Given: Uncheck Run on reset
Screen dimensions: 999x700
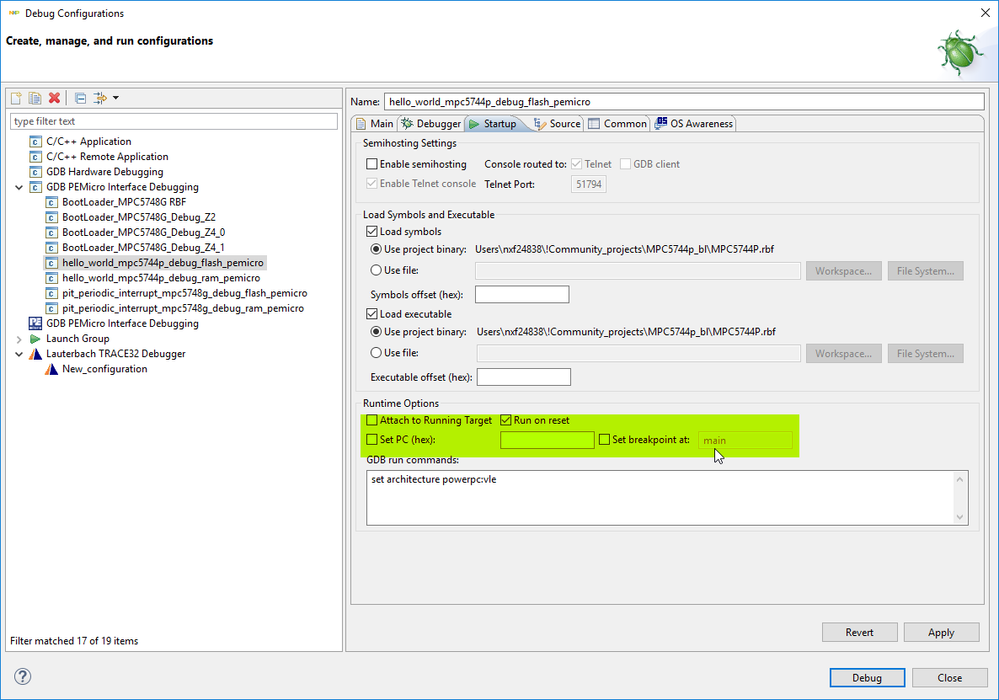Looking at the screenshot, I should (x=506, y=420).
